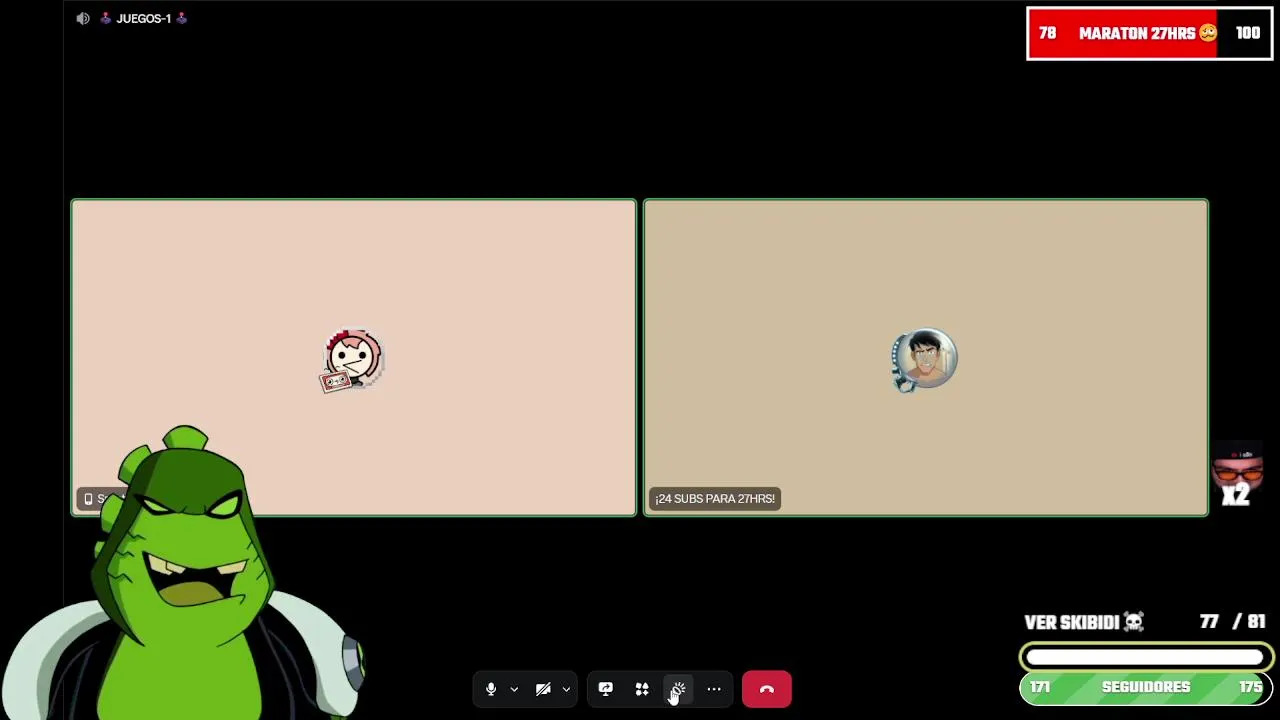
Task: Click the green cartoon character overlay
Action: coord(185,575)
